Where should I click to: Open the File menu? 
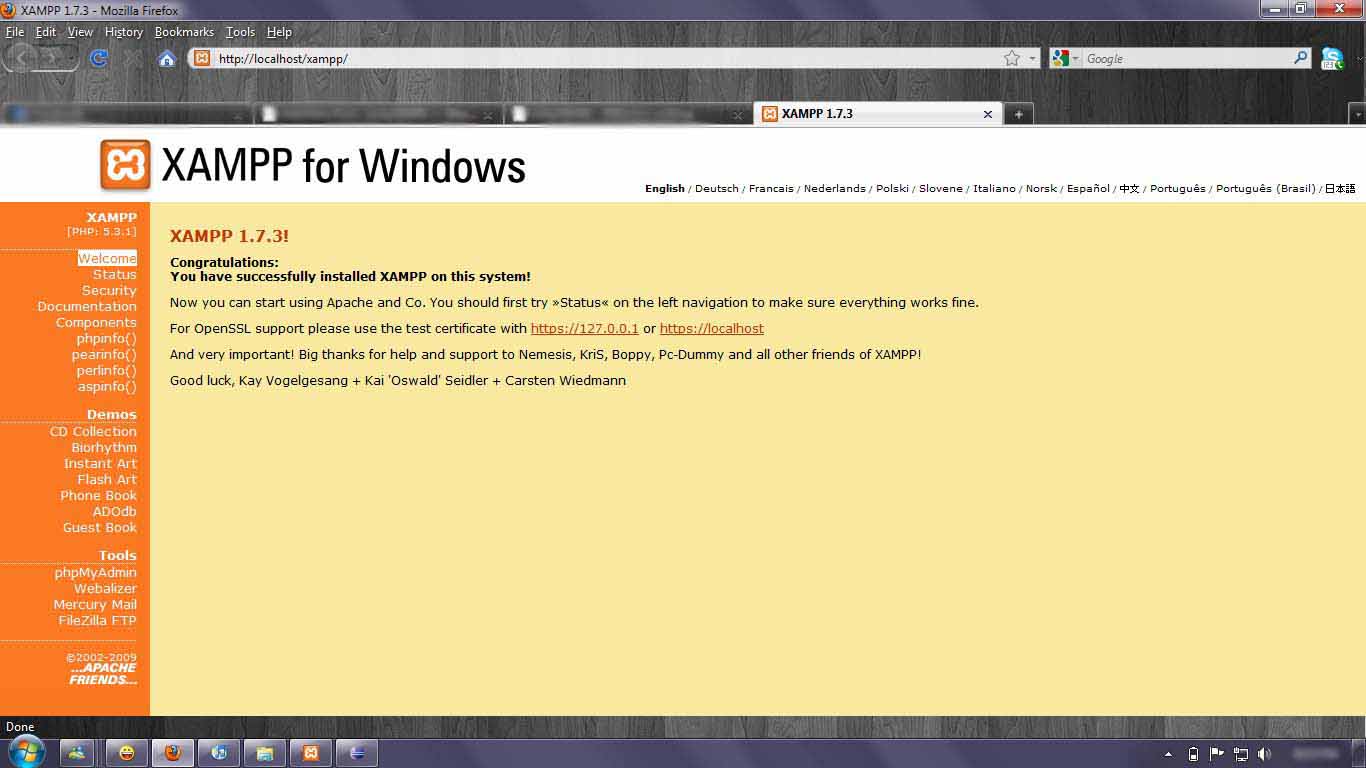point(15,32)
